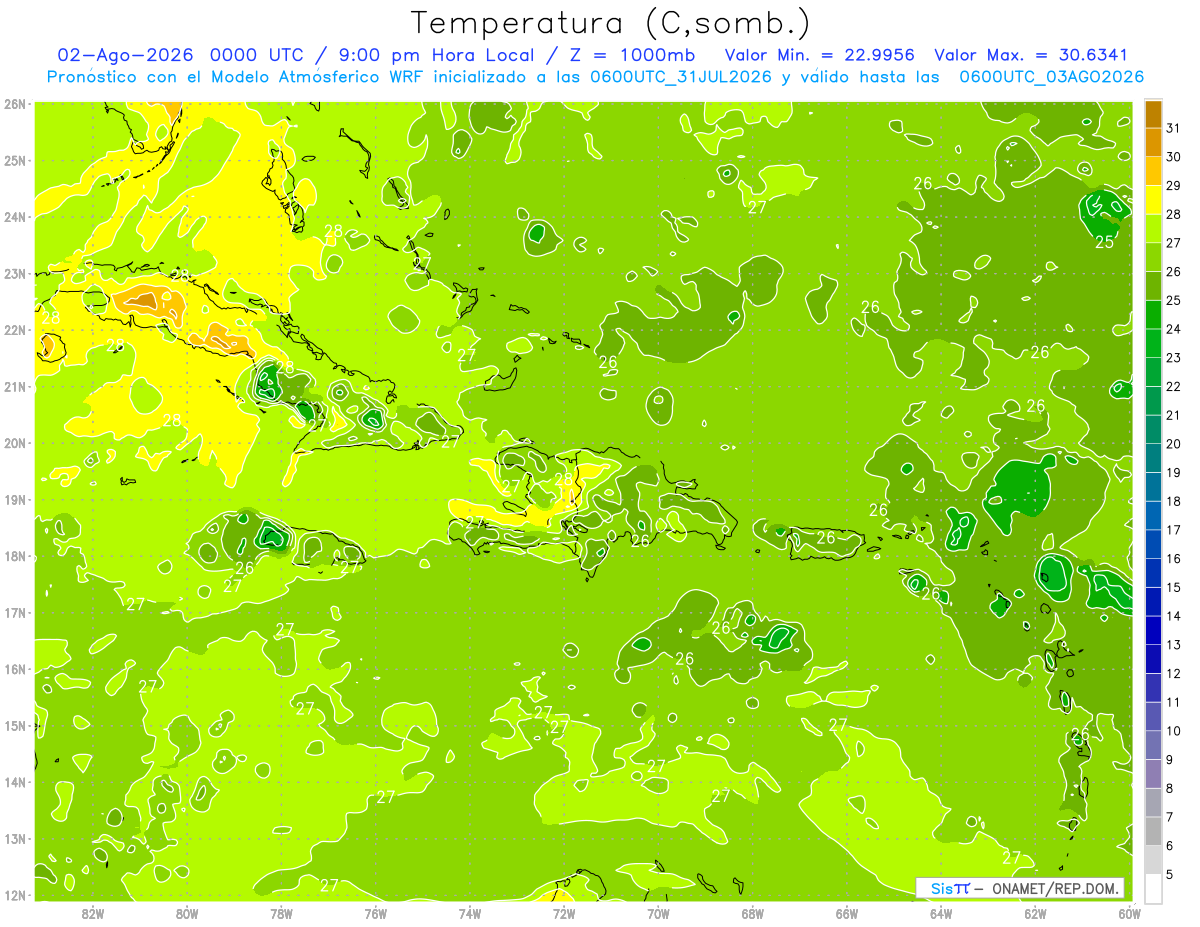Viewport: 1200px width, 927px height.
Task: Click the 68W longitude axis label
Action: (x=753, y=912)
